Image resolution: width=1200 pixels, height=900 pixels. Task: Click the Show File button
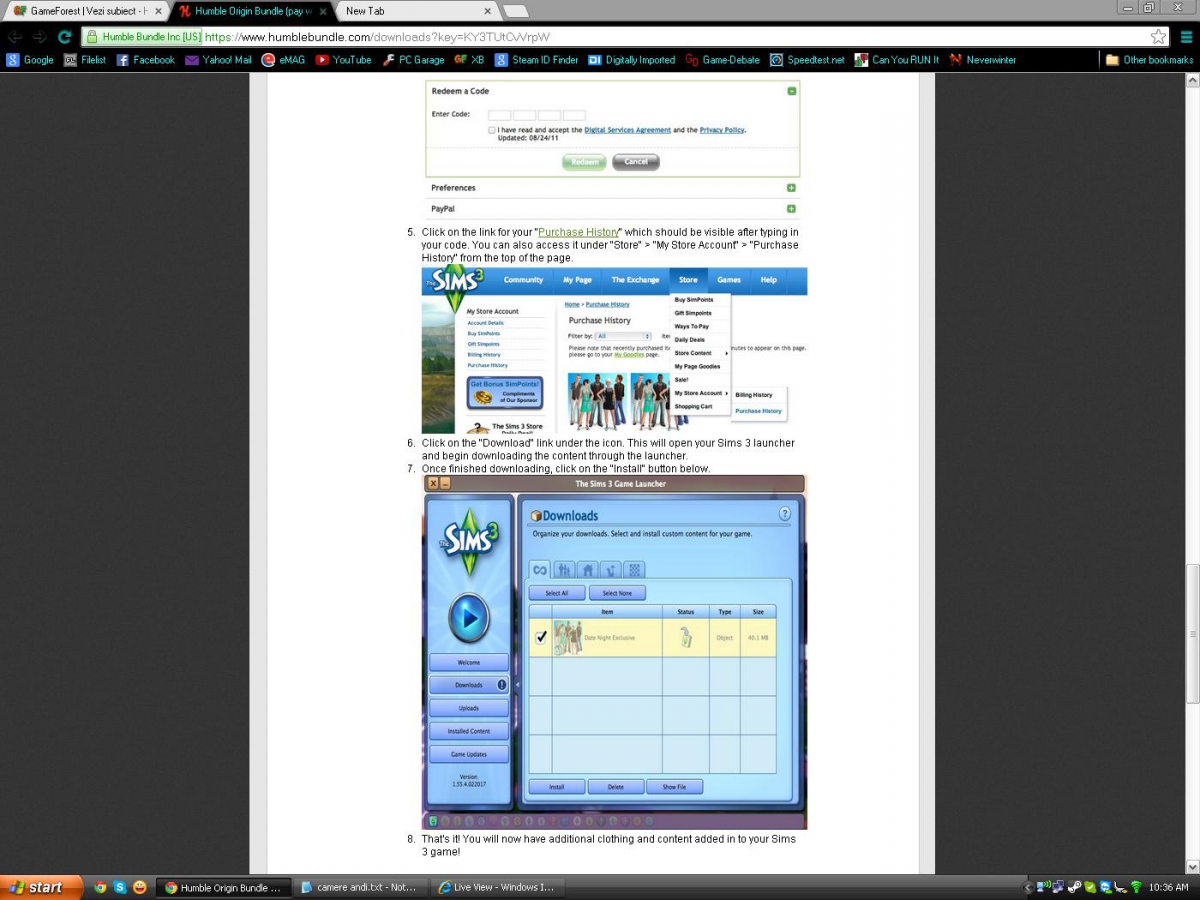pos(674,787)
